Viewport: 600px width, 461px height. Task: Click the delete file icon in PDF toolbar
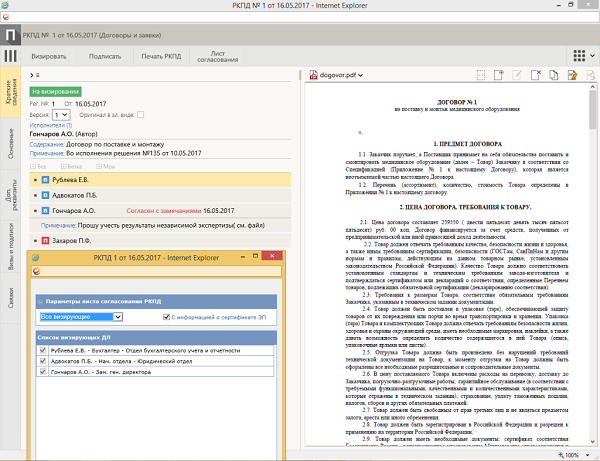537,75
